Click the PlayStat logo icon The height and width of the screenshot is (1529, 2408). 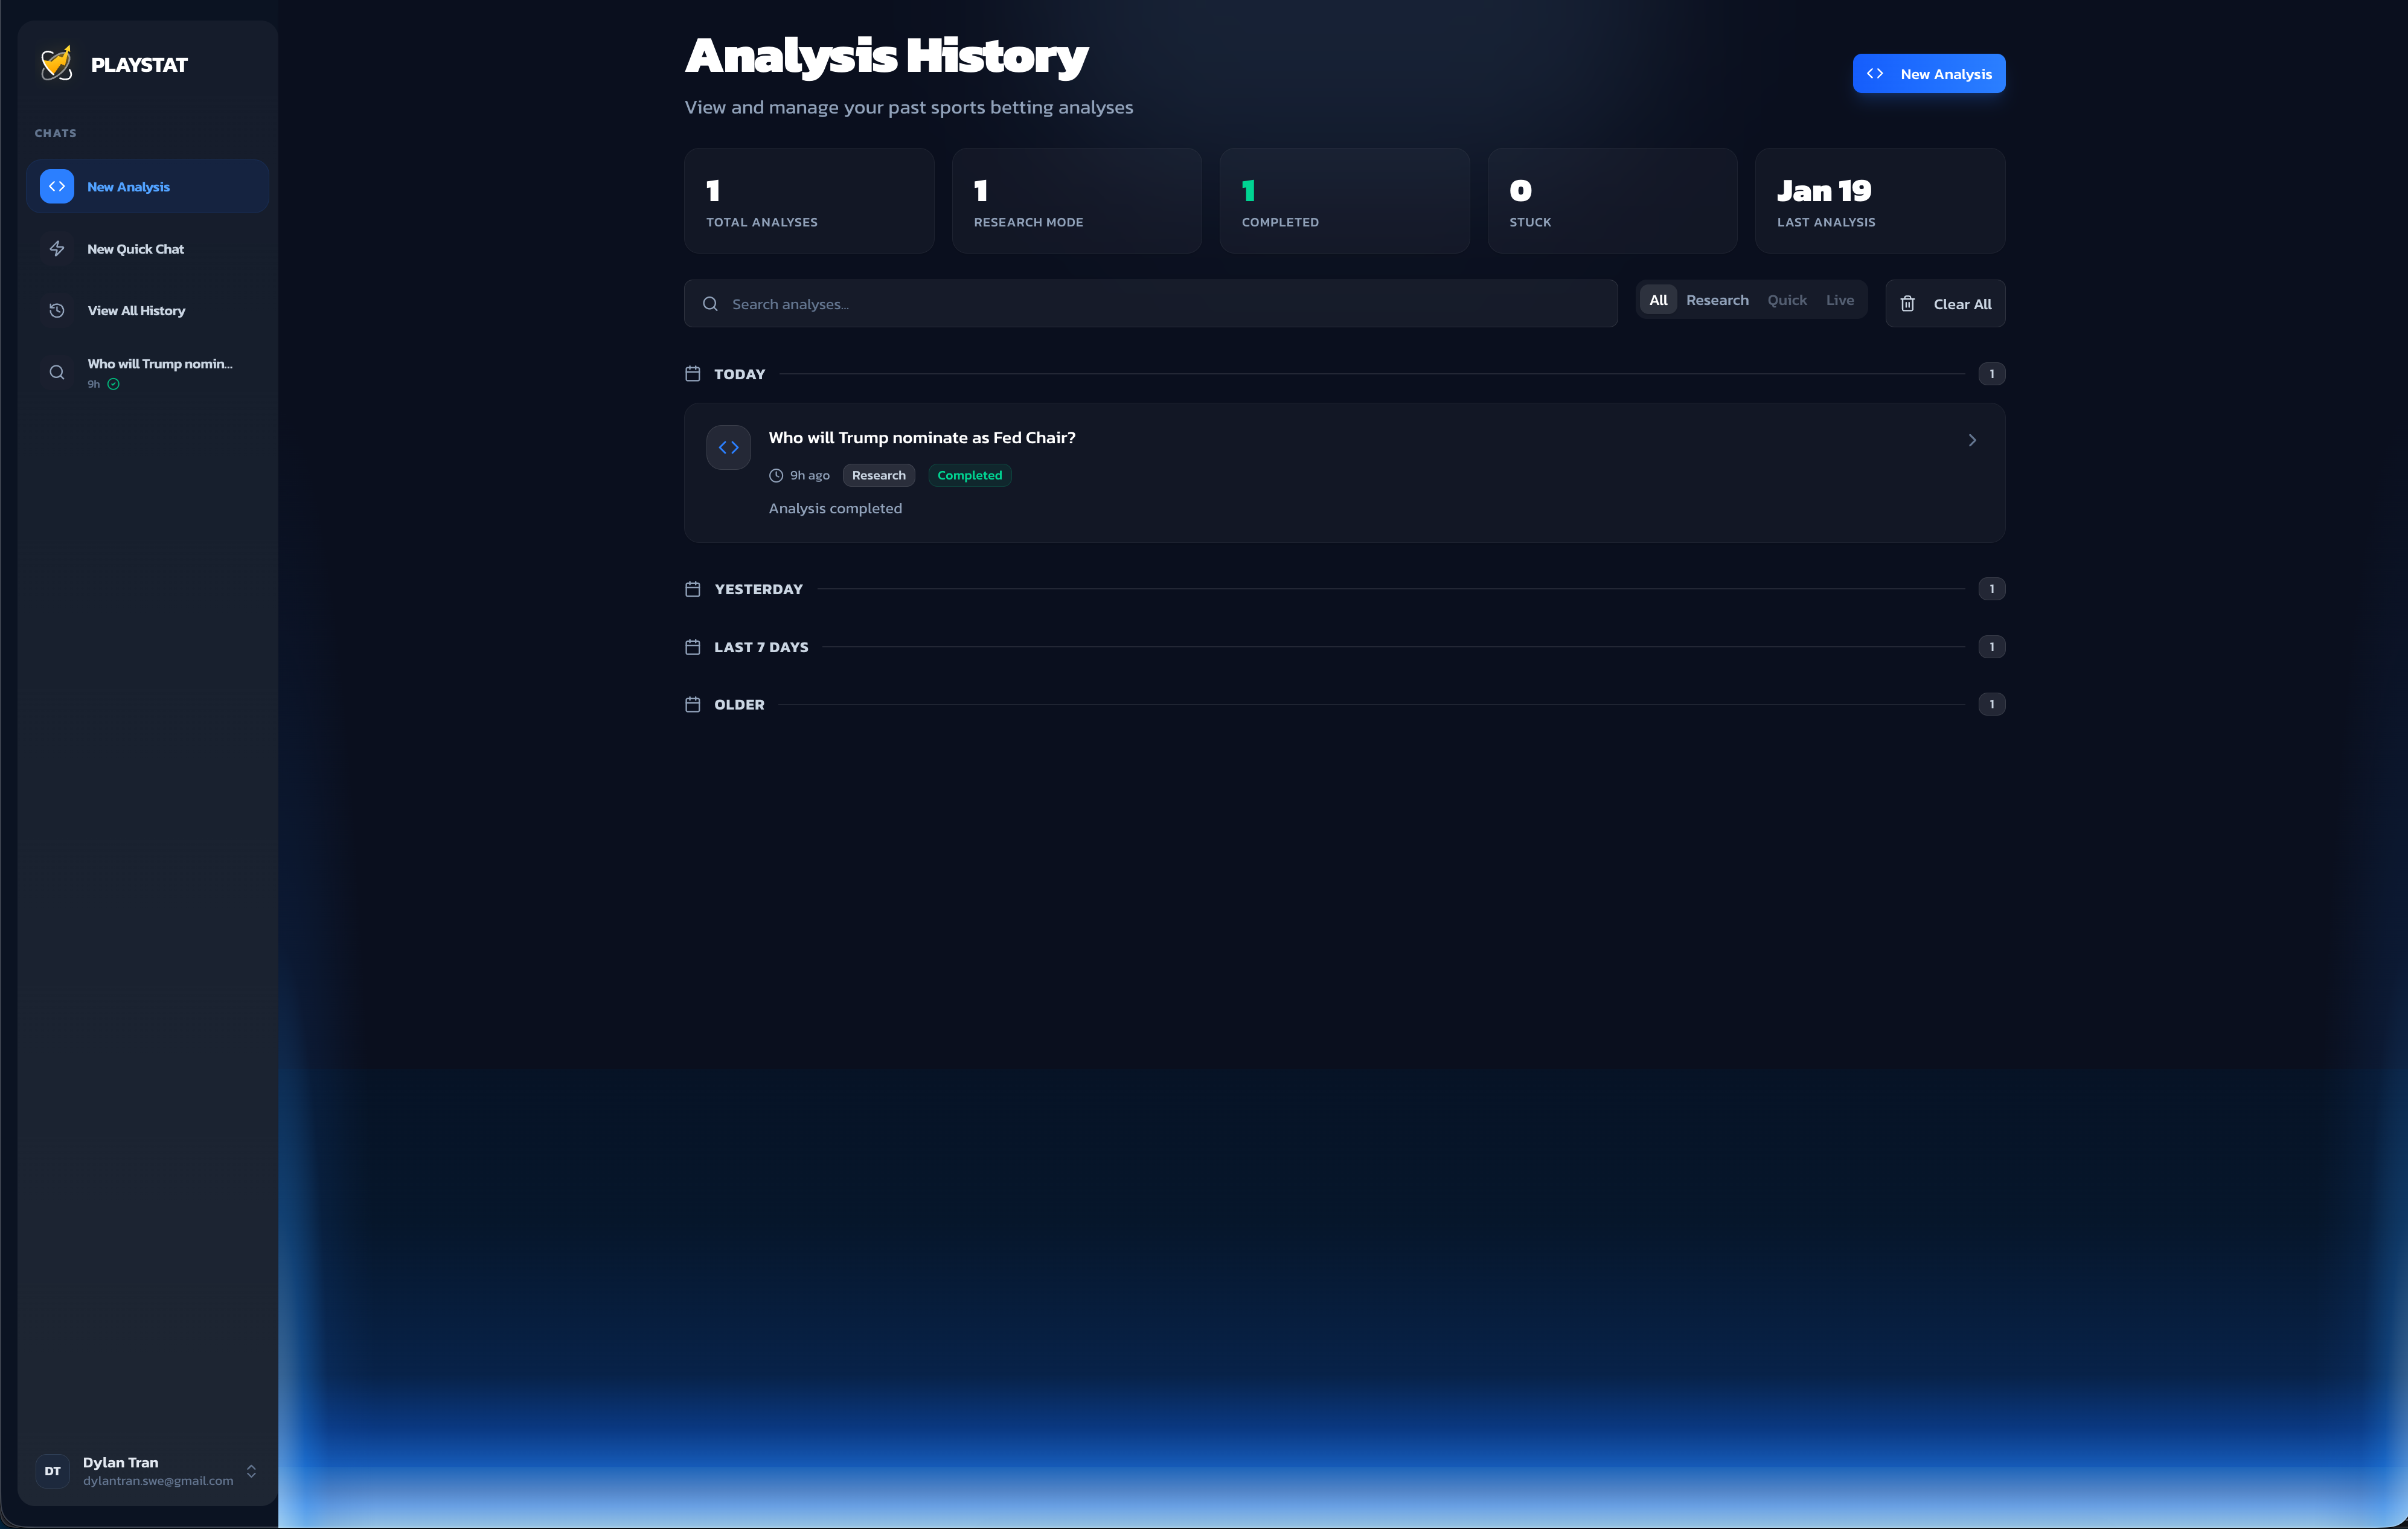click(56, 63)
